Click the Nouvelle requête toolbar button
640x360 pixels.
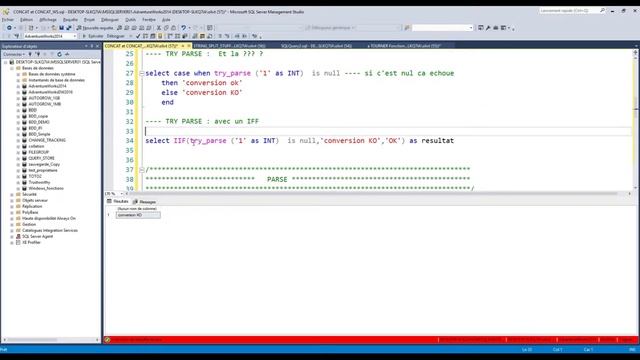(95, 28)
